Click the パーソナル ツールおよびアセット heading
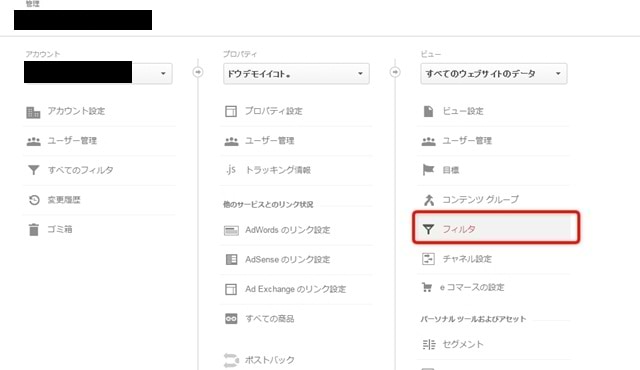 [x=473, y=319]
